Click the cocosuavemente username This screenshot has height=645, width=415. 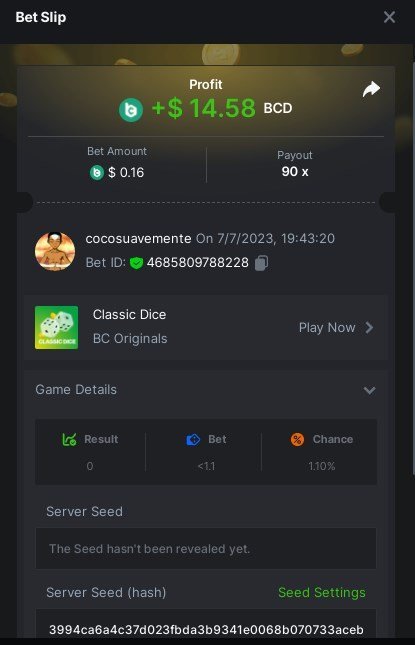pos(138,239)
